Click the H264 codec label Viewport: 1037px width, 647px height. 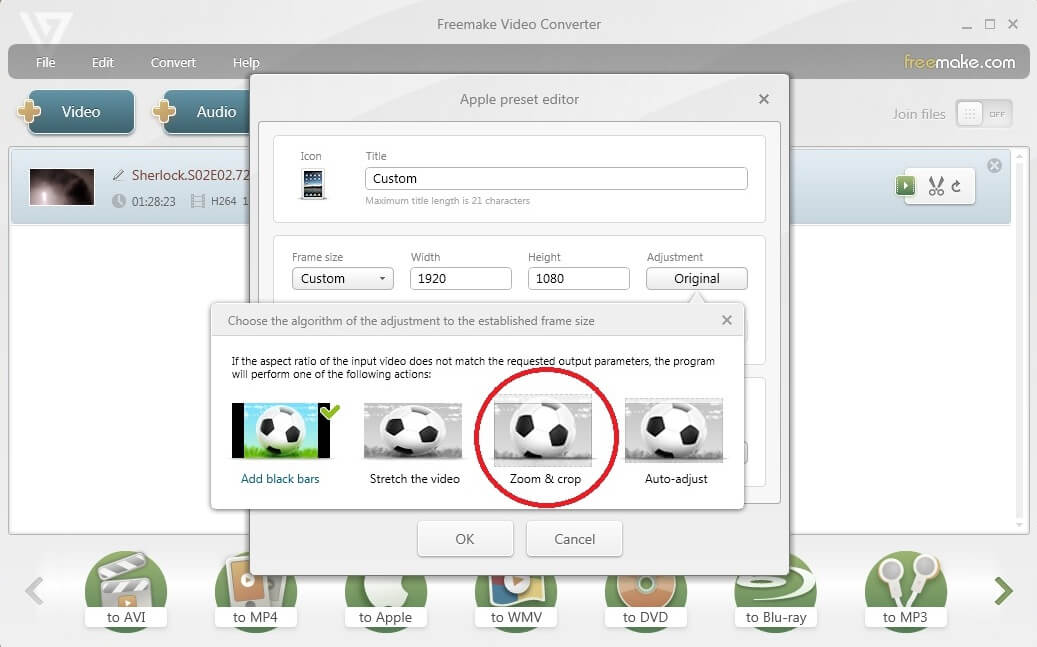(x=224, y=201)
